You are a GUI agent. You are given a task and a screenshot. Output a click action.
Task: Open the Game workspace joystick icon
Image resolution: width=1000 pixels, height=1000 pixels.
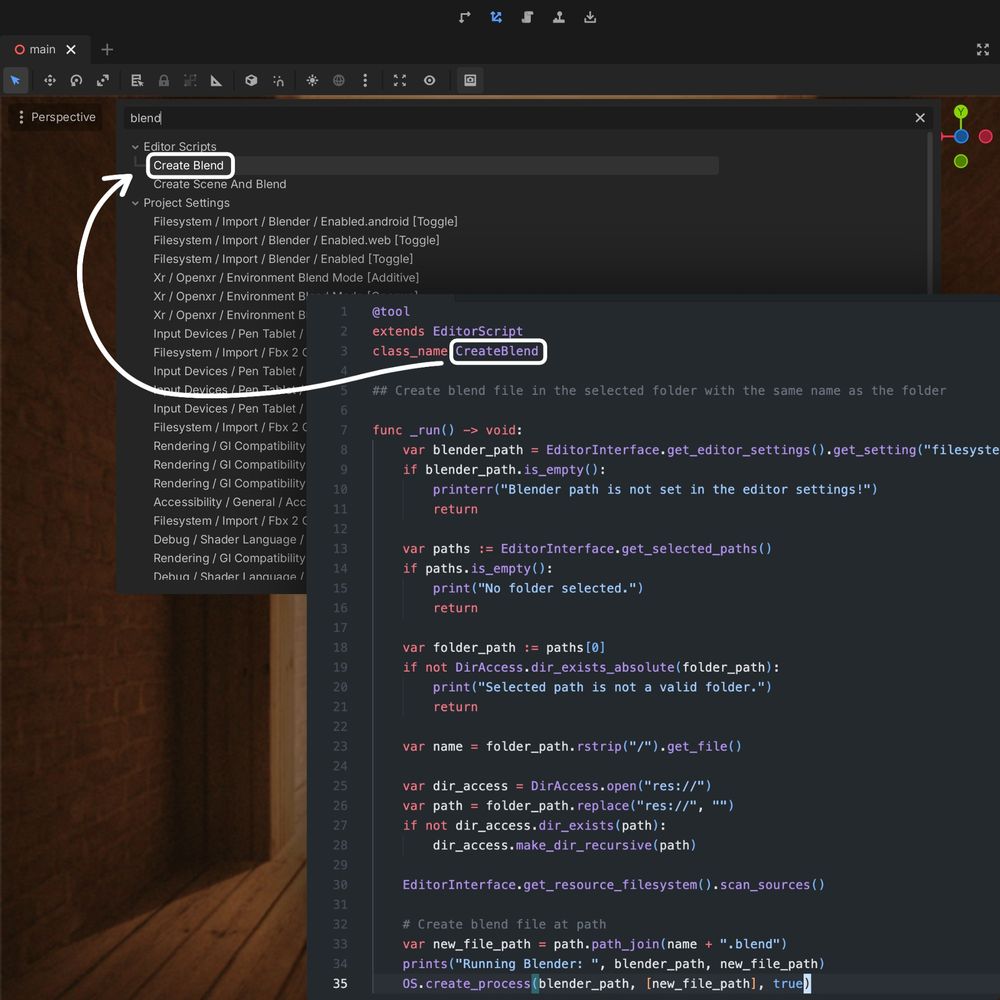pyautogui.click(x=559, y=17)
